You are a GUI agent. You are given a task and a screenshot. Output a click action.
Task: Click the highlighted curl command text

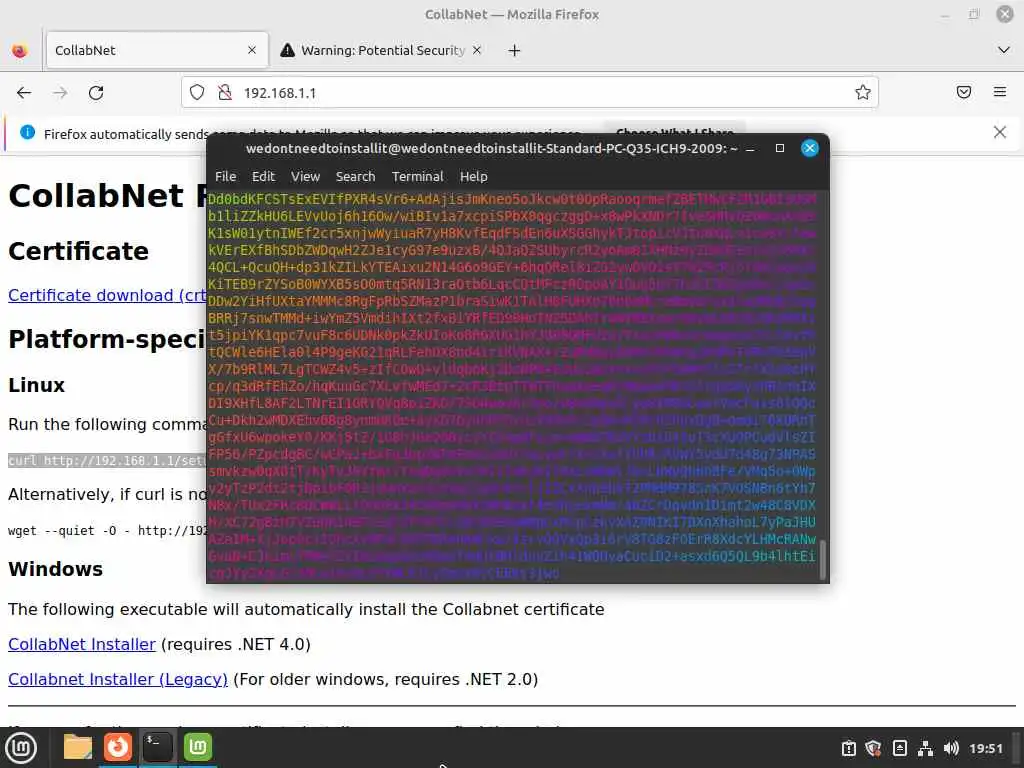coord(107,460)
